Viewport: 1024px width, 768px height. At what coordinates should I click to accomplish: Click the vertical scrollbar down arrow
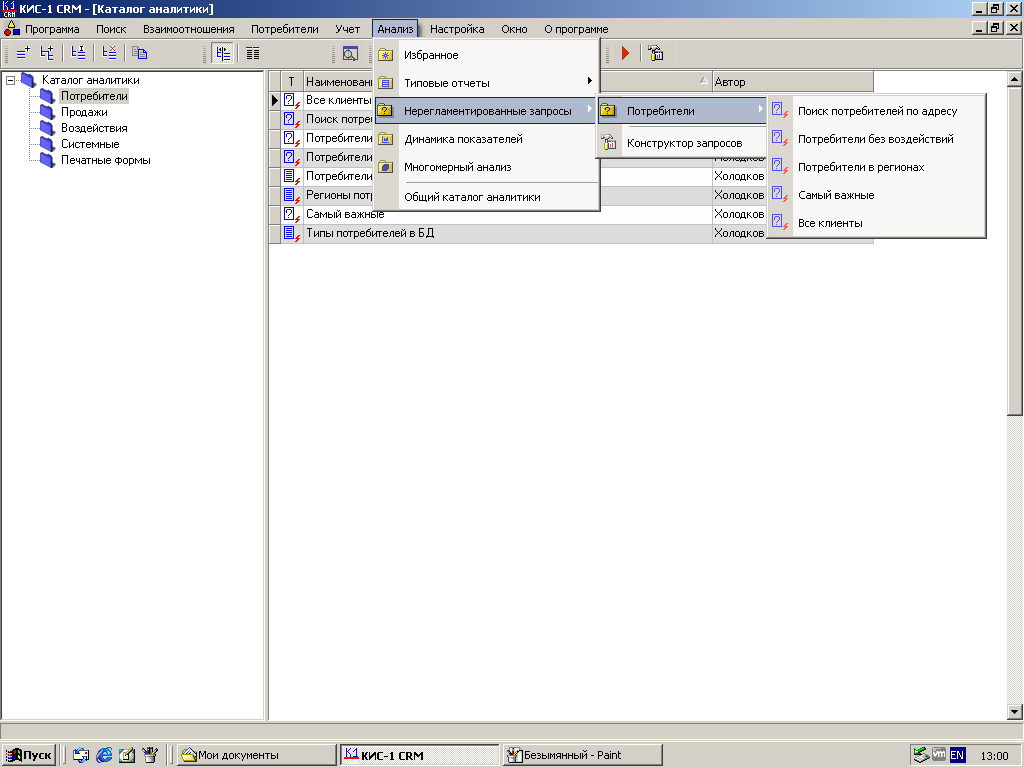pyautogui.click(x=1014, y=712)
